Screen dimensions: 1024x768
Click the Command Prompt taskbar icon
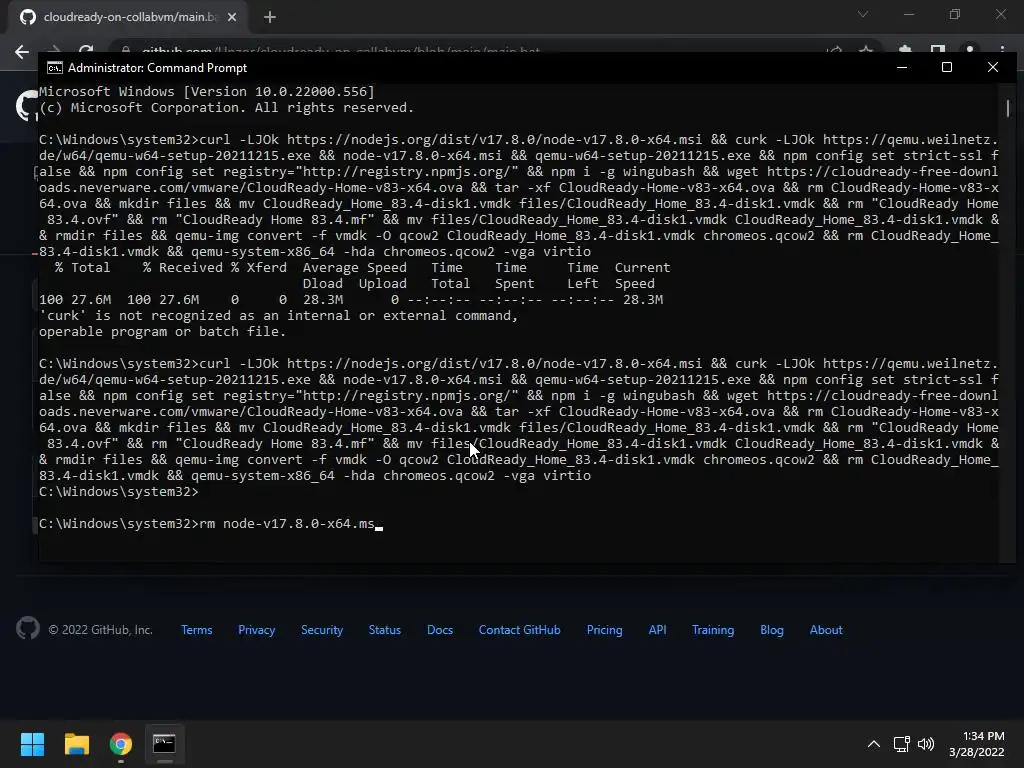pos(164,744)
